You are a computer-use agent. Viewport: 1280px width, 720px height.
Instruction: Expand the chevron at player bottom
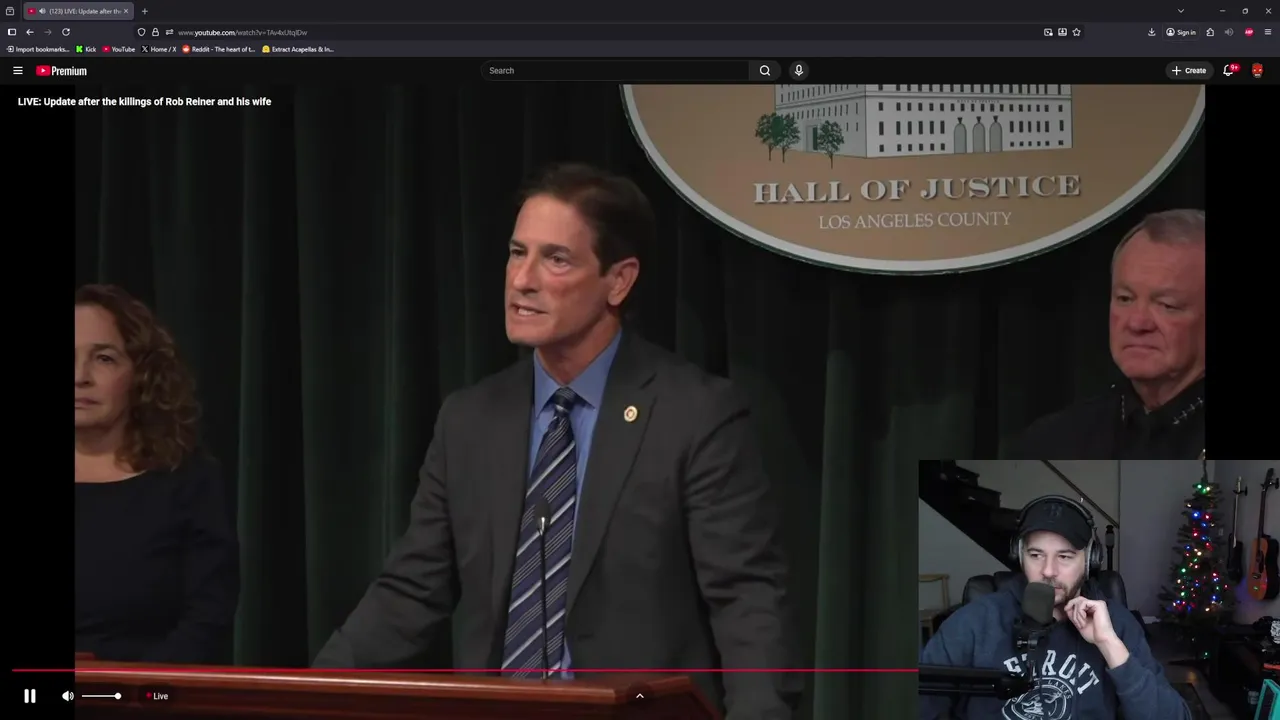(x=640, y=696)
